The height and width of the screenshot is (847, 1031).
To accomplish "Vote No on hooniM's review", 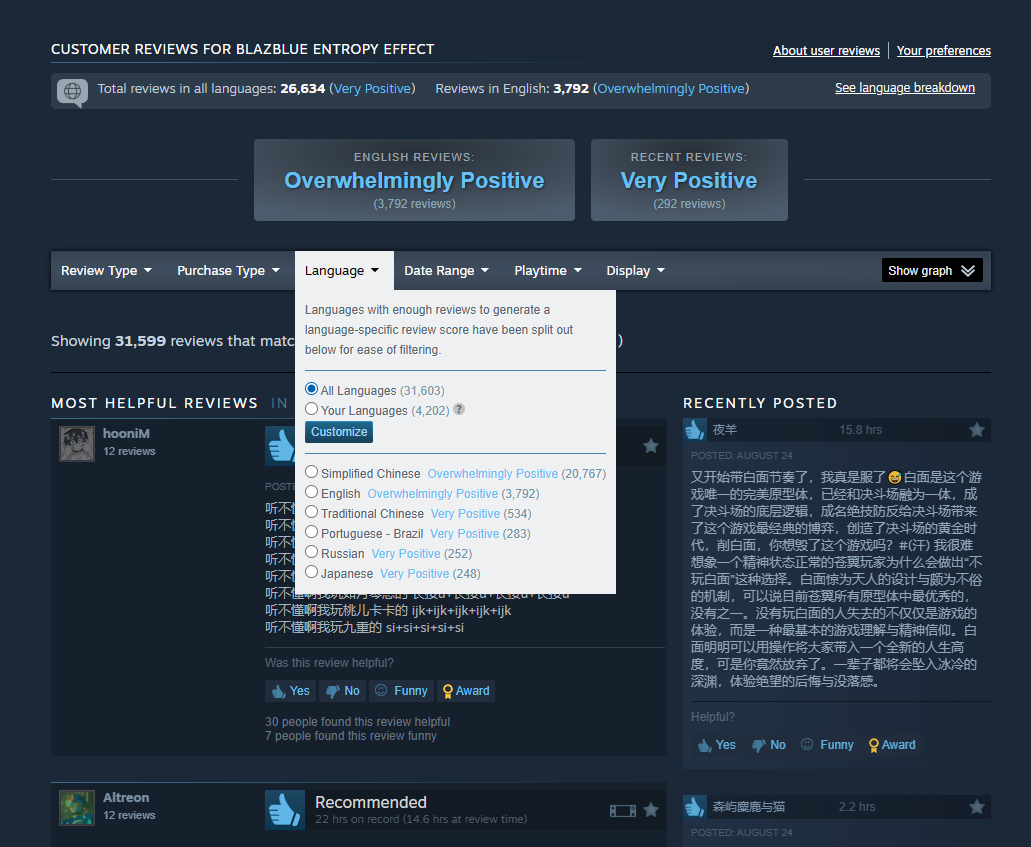I will 343,690.
